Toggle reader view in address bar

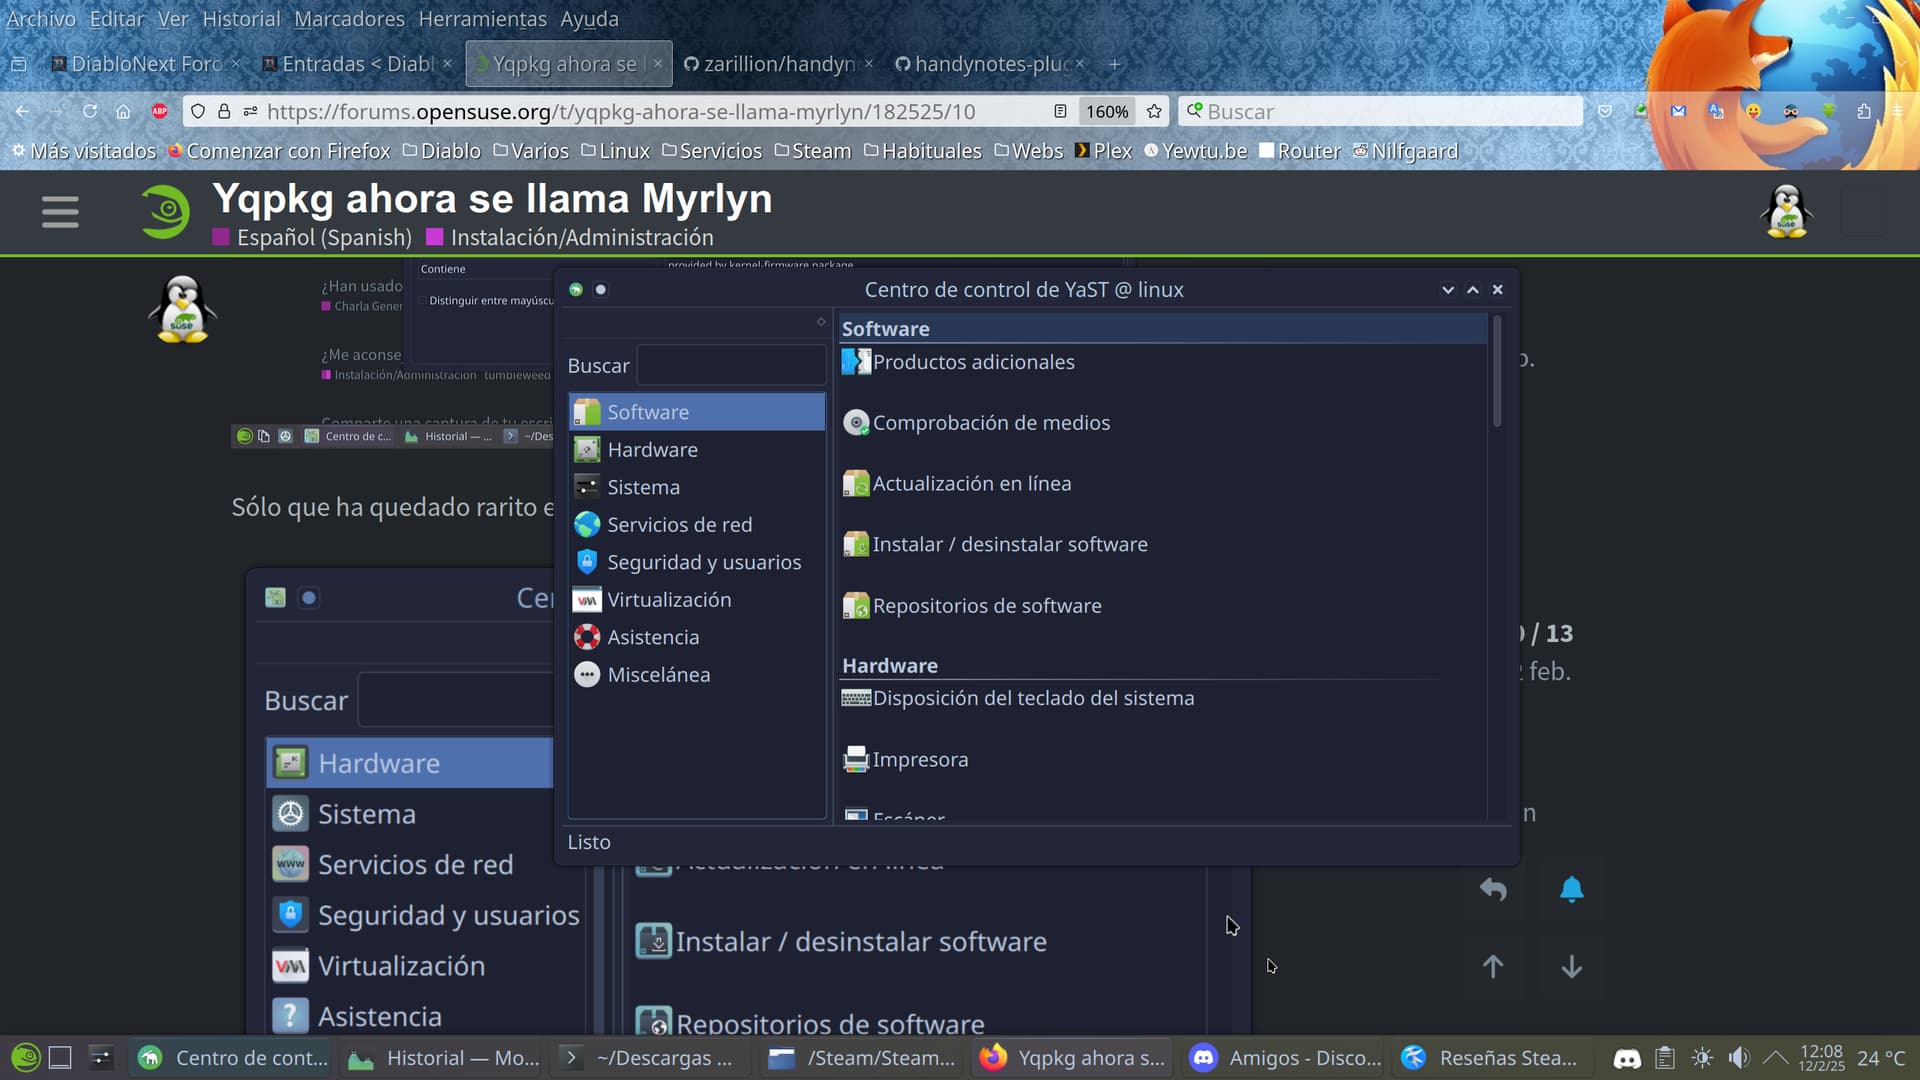[x=1060, y=112]
